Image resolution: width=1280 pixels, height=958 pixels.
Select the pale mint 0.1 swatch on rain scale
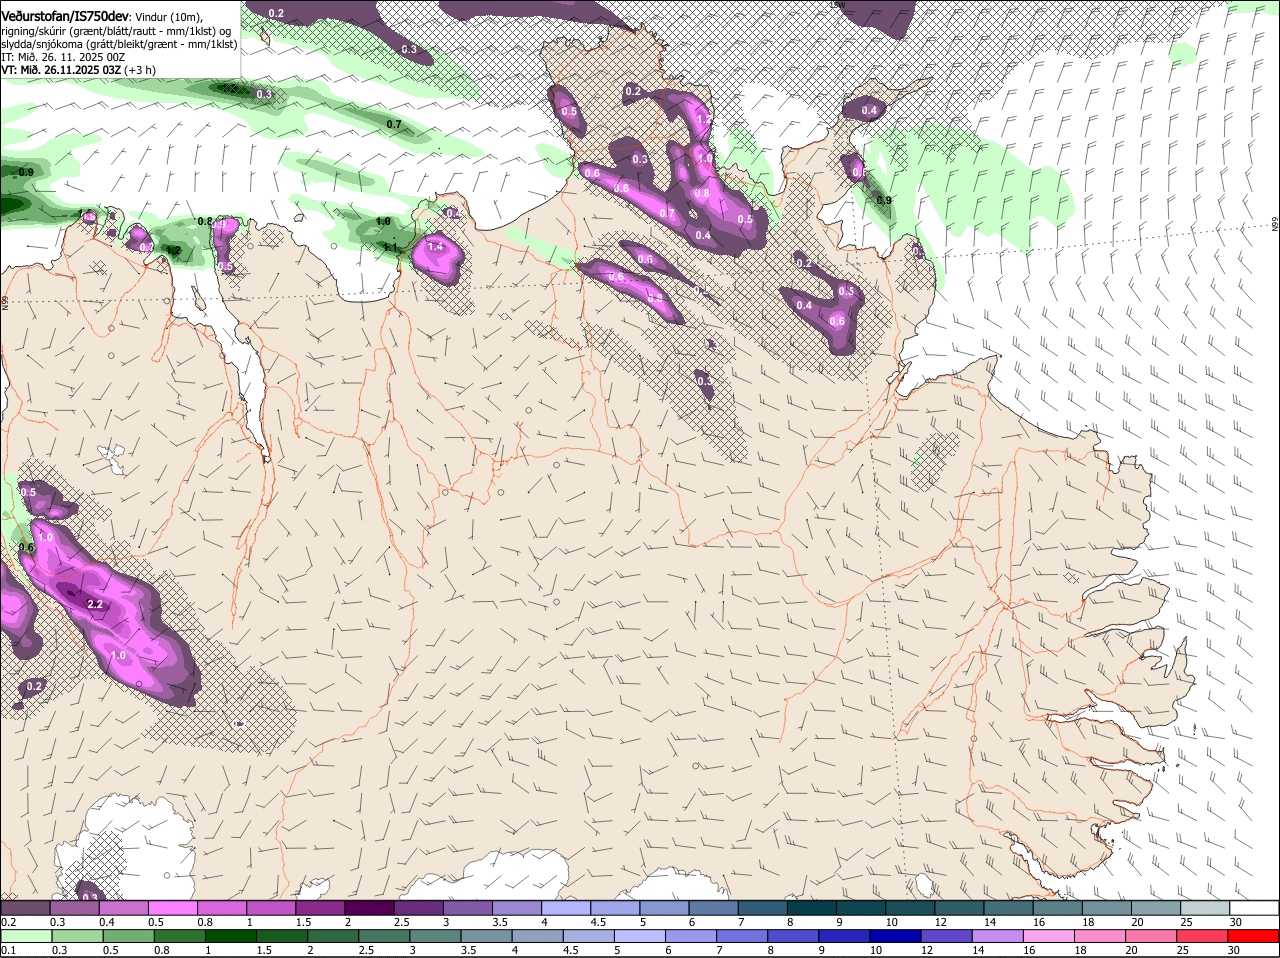(25, 936)
